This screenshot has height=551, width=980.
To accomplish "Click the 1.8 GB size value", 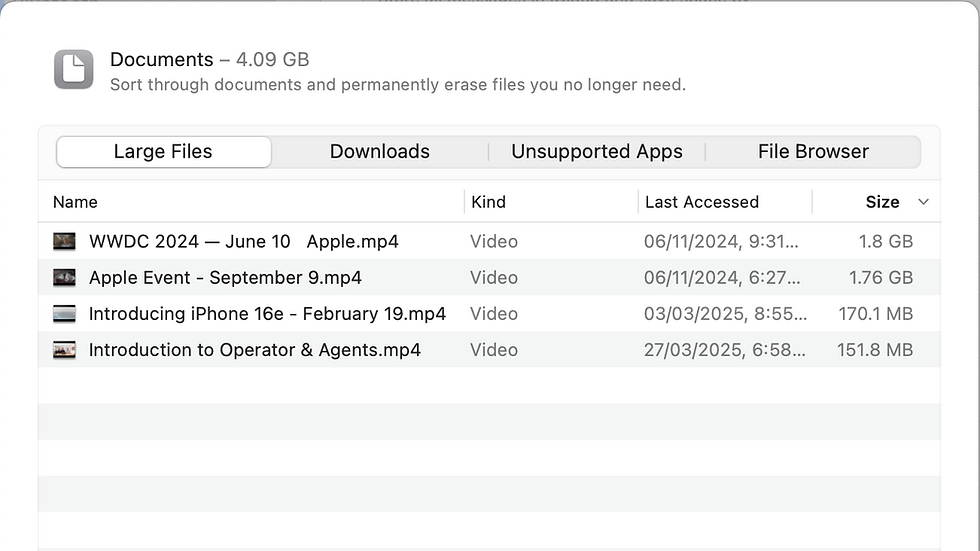I will point(886,242).
